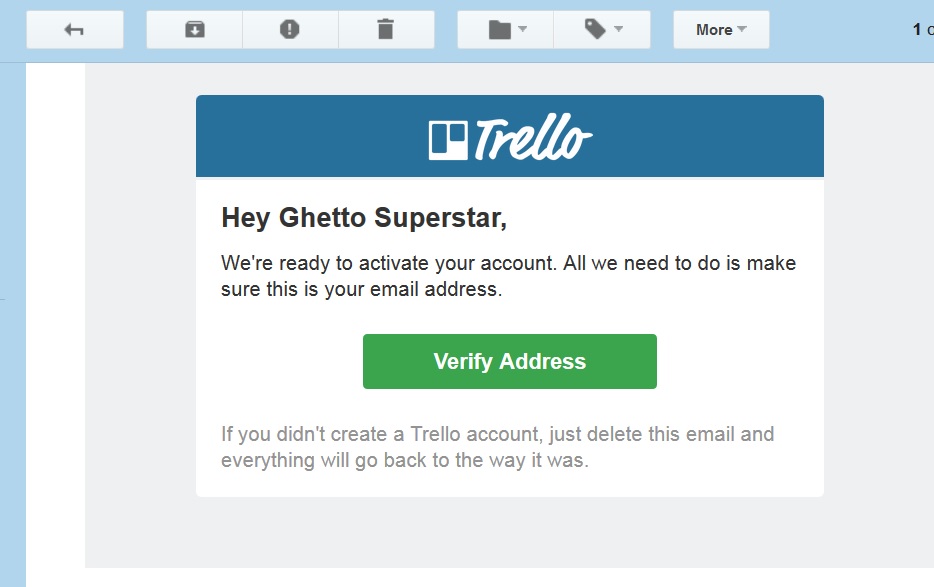Click the "If you didn't create" footer text

(497, 448)
